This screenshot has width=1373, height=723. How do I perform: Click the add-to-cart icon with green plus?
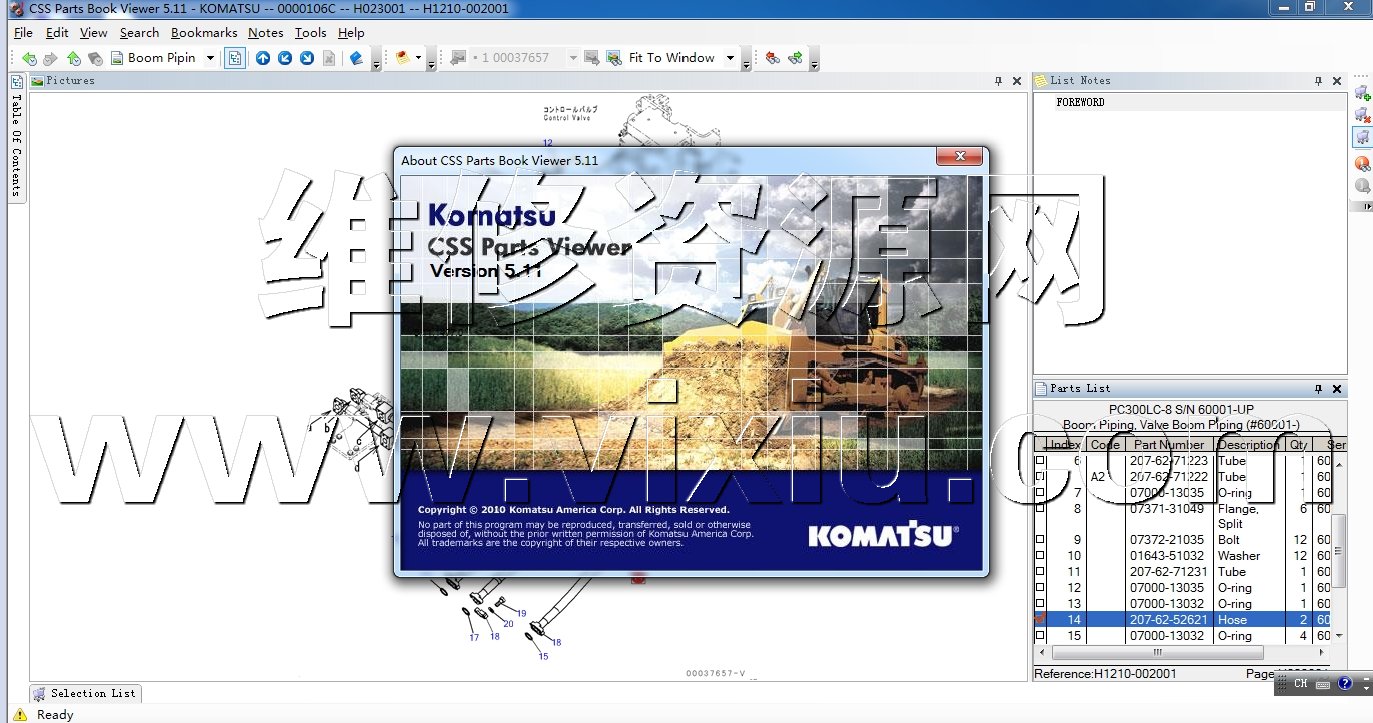point(1362,93)
